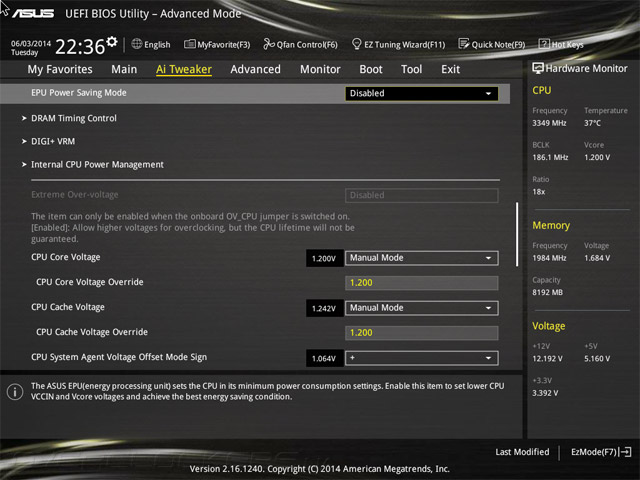The width and height of the screenshot is (640, 480).
Task: Click the clock settings gear icon
Action: (112, 41)
